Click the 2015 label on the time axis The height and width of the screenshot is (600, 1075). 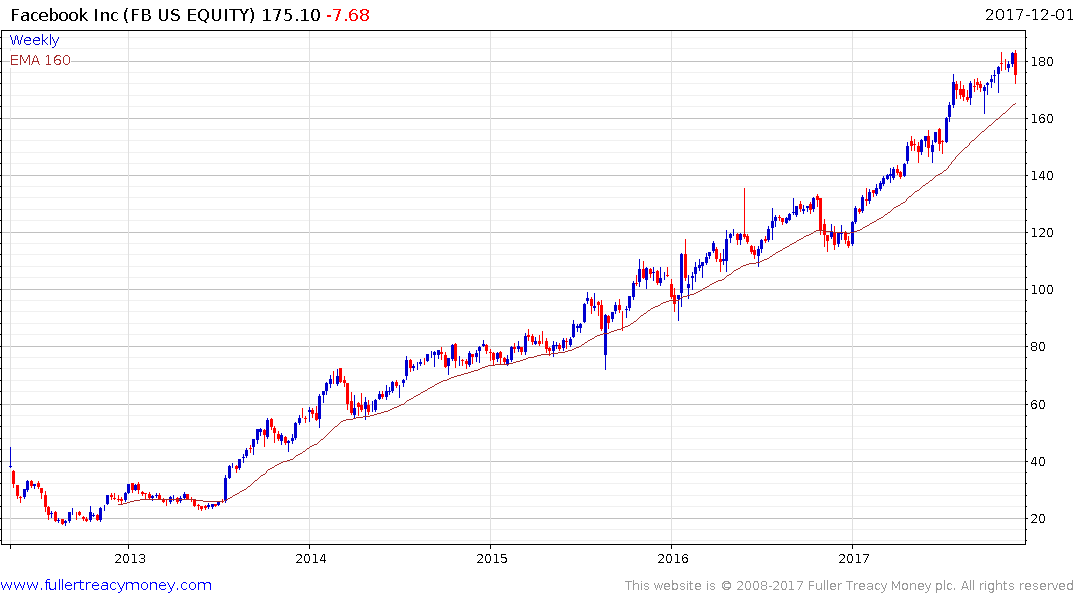click(x=492, y=558)
